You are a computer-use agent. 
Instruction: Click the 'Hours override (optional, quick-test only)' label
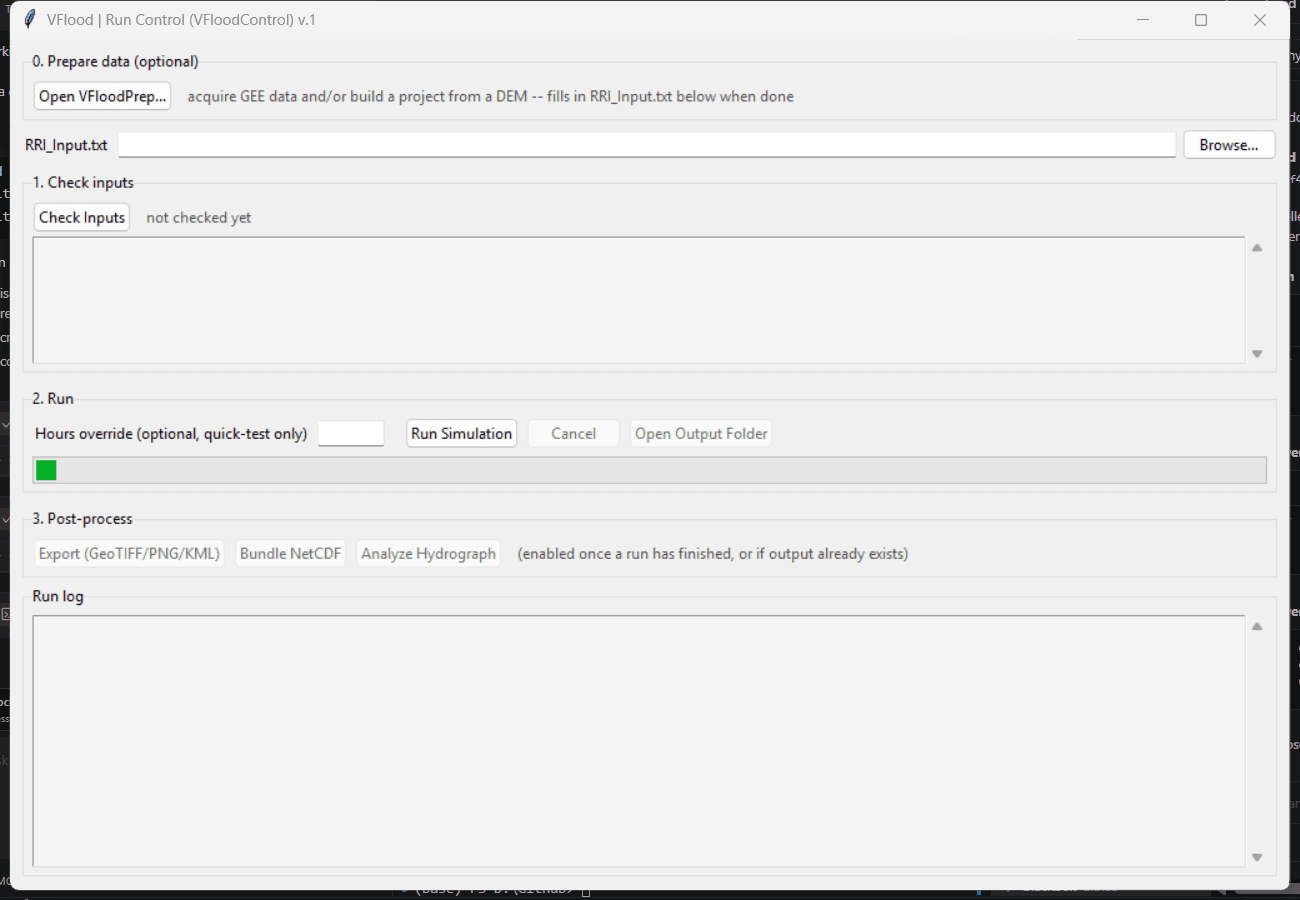click(171, 434)
